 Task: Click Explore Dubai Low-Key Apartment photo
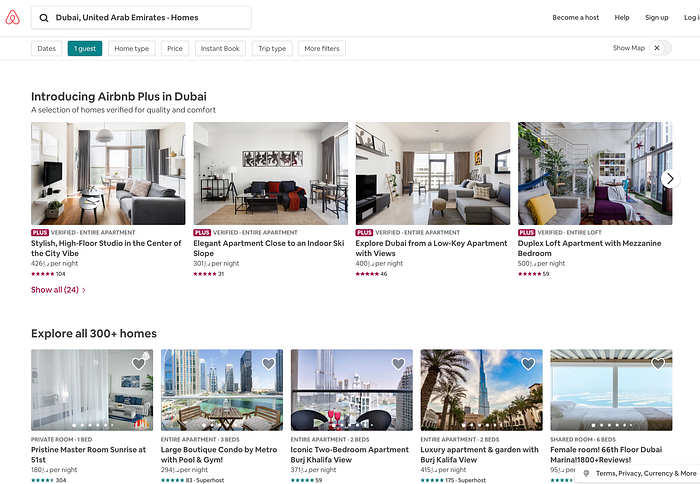point(433,173)
